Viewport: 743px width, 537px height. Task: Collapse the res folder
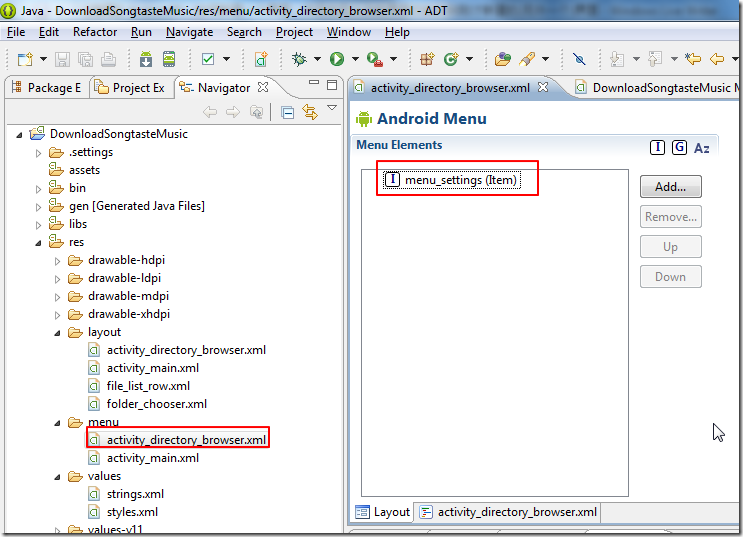[x=39, y=243]
